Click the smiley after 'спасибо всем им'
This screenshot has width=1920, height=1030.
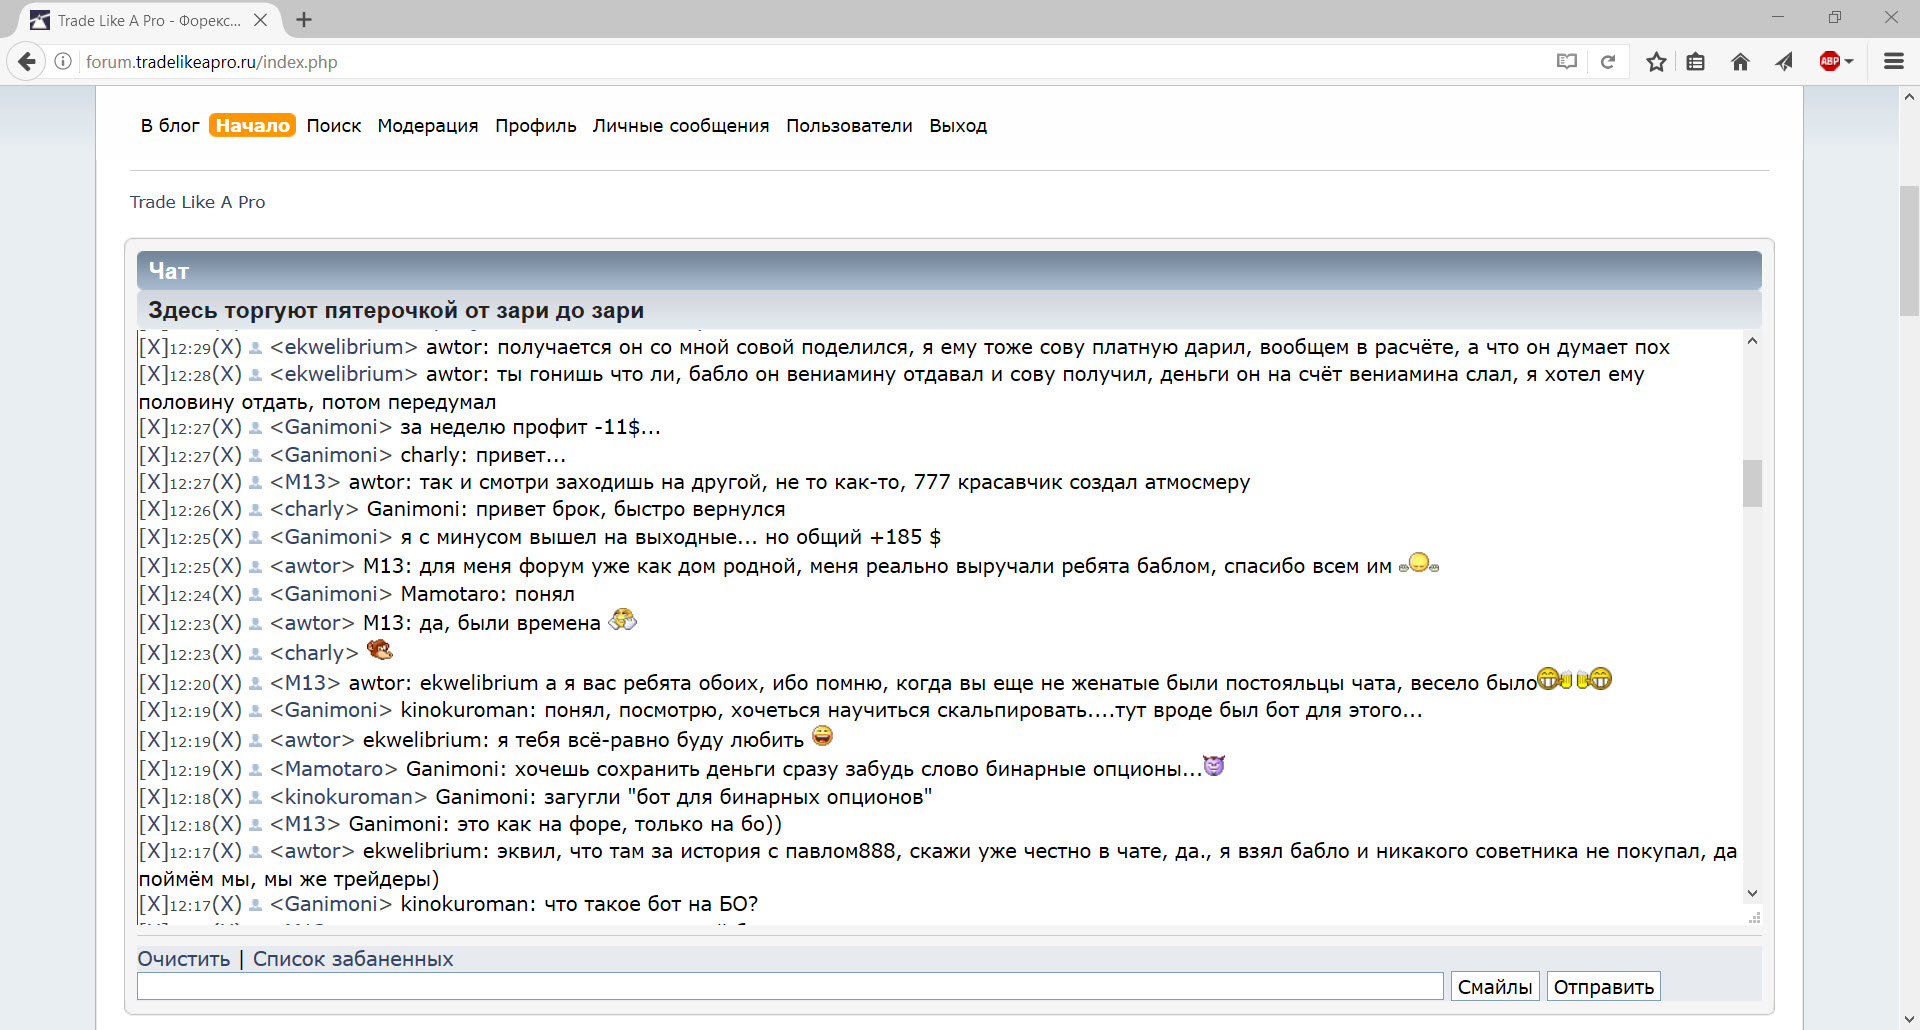click(x=1419, y=563)
